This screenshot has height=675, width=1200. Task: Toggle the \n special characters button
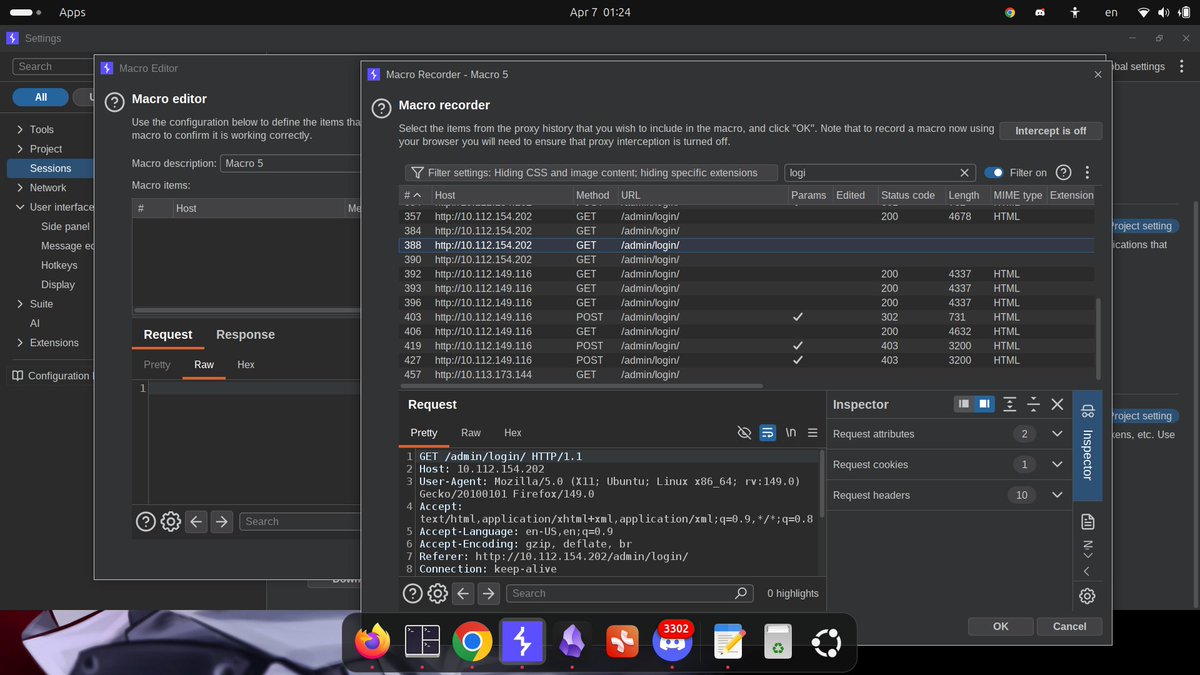790,433
